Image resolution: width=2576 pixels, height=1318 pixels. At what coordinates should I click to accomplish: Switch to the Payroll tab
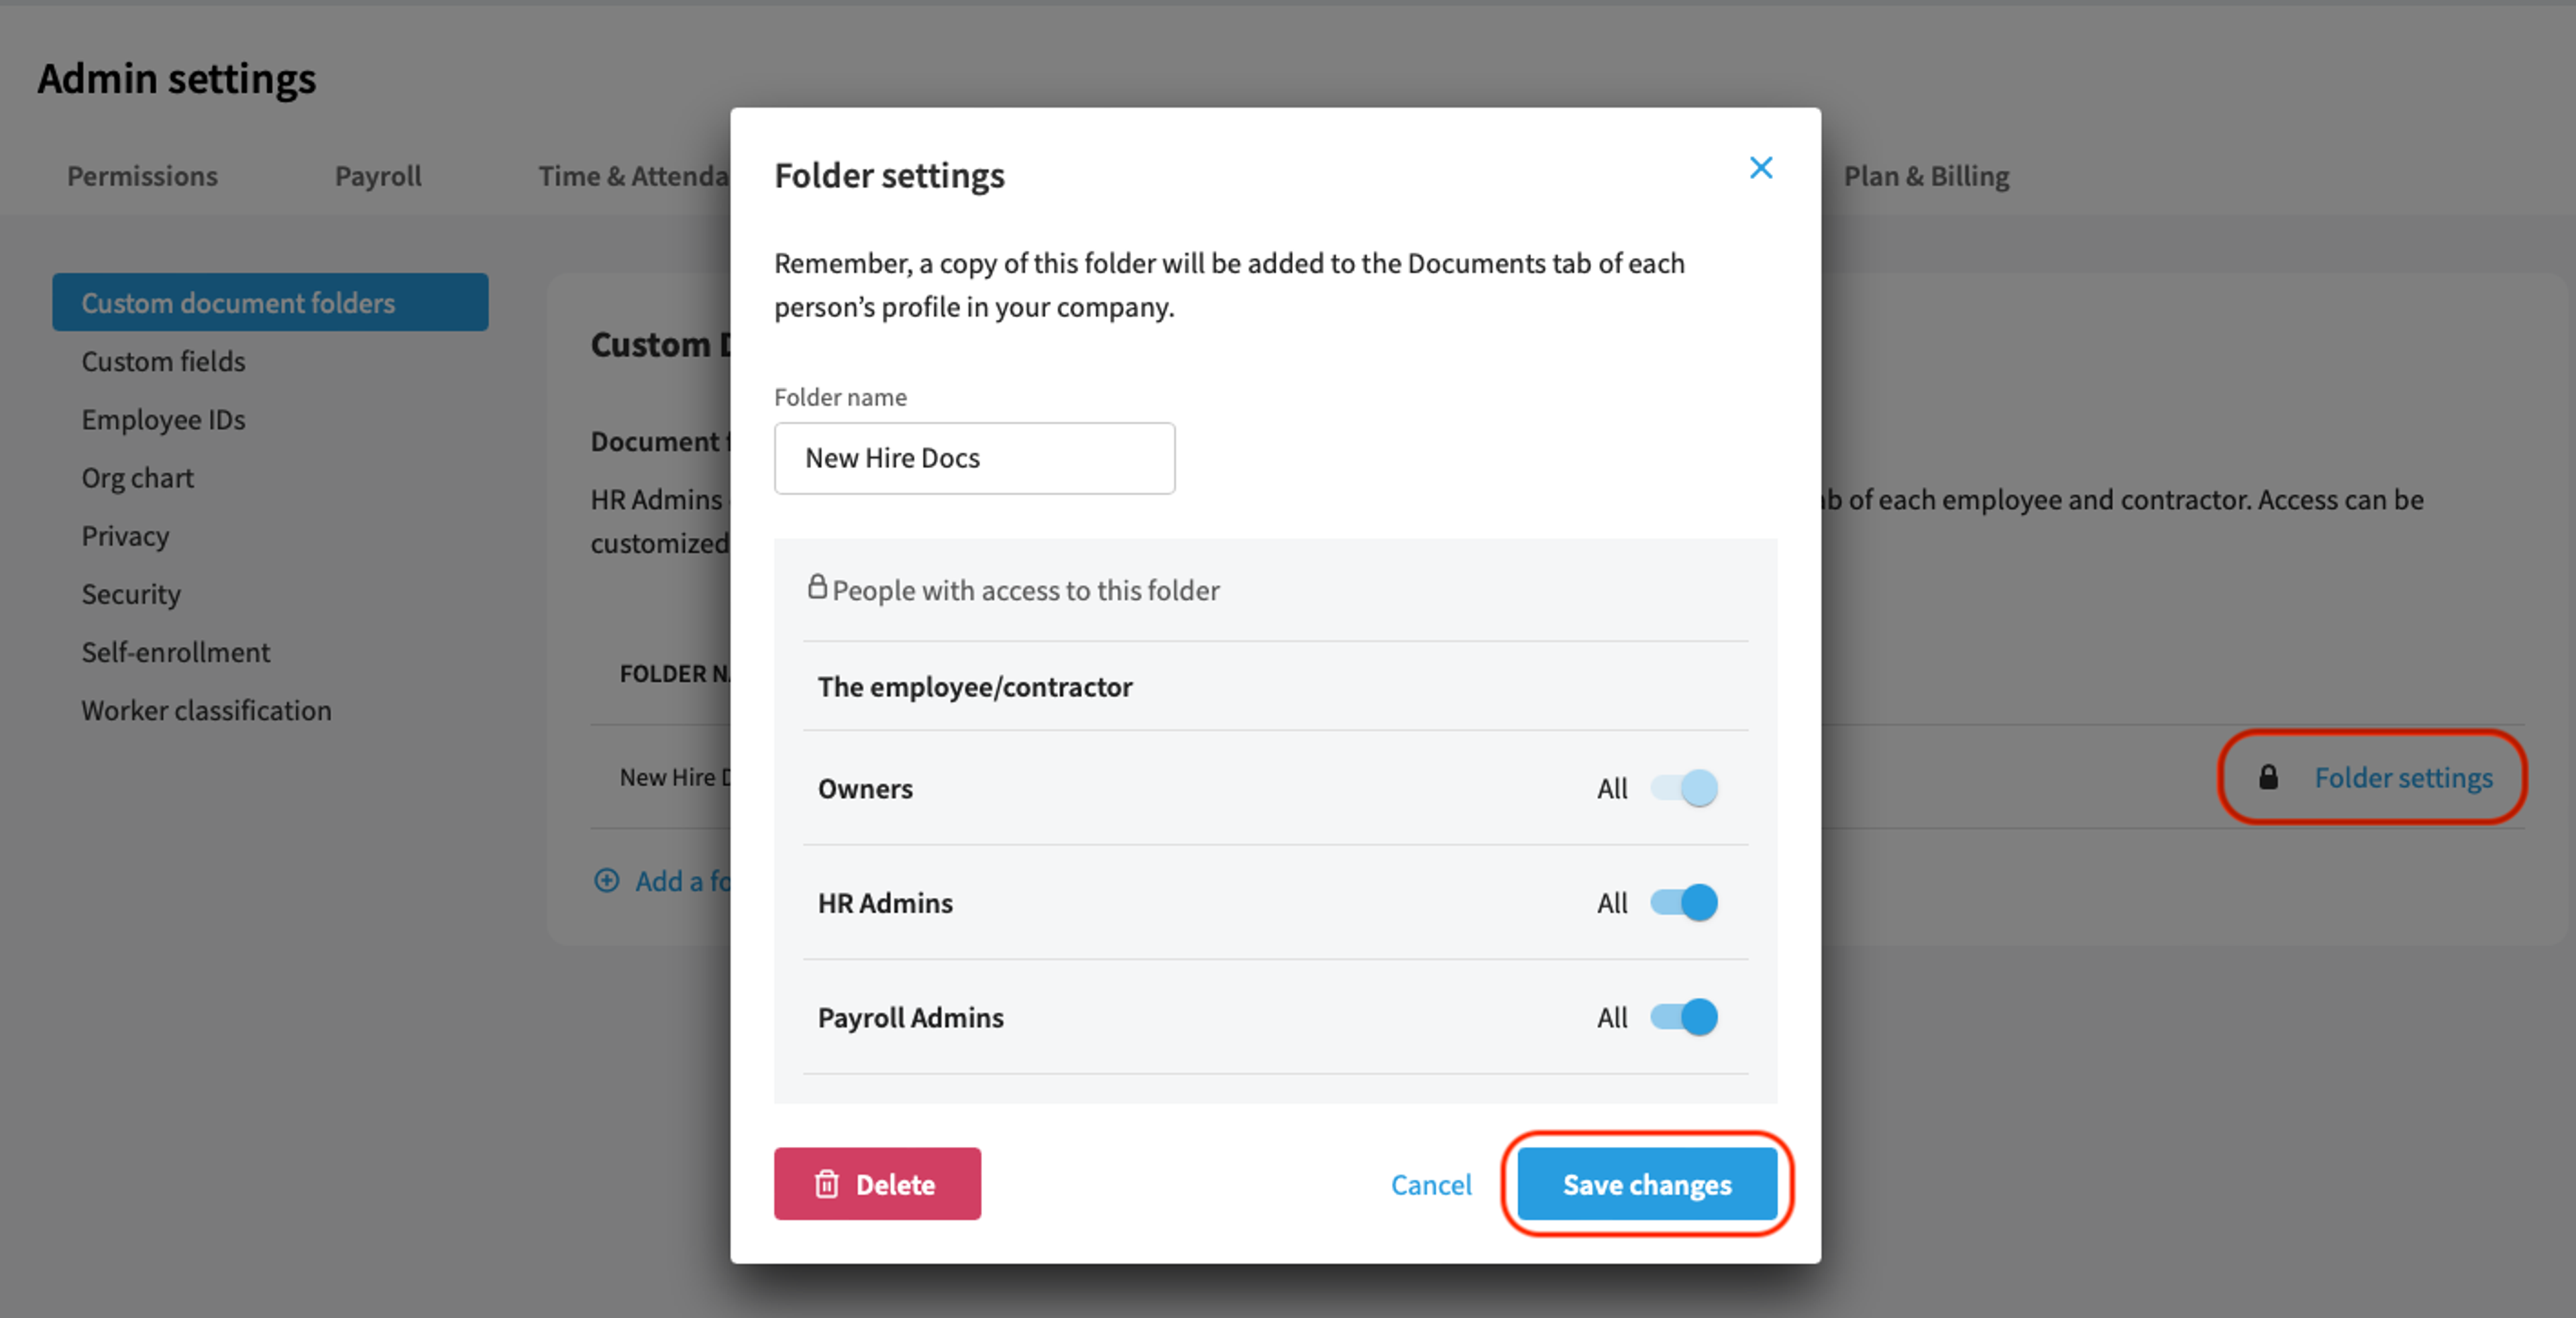point(378,176)
